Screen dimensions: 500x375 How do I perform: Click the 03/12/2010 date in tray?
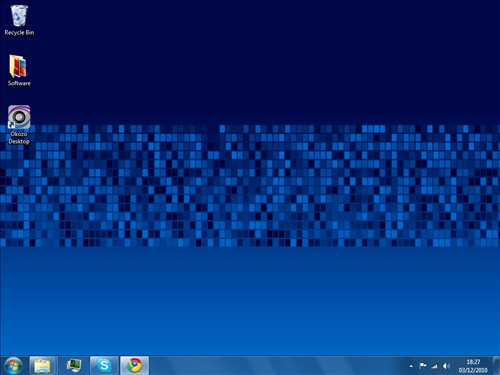(x=473, y=370)
